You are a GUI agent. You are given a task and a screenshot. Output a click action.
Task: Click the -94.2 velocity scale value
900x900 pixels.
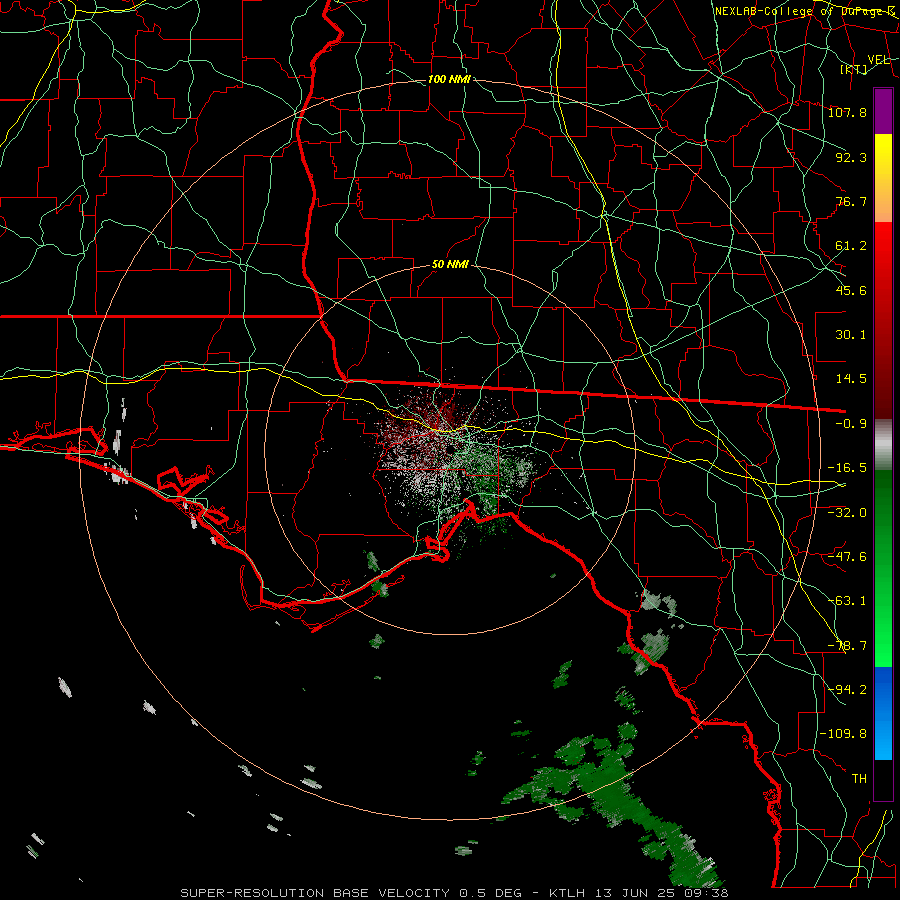[847, 689]
